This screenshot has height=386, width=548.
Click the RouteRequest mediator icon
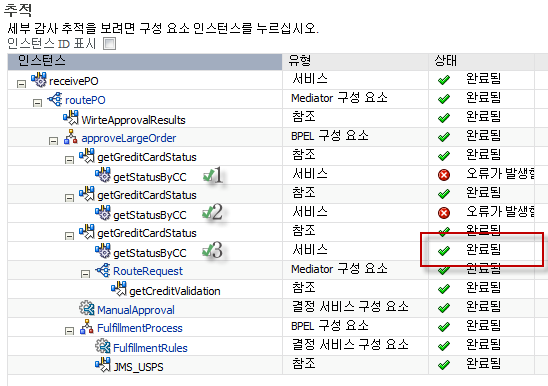103,270
